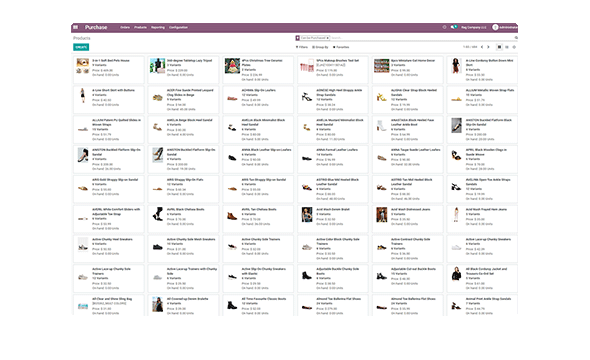Viewport: 590px width, 360px height.
Task: Select 'ACER Fine Suede Printed Leopard Clog Slides' title
Action: tap(190, 93)
